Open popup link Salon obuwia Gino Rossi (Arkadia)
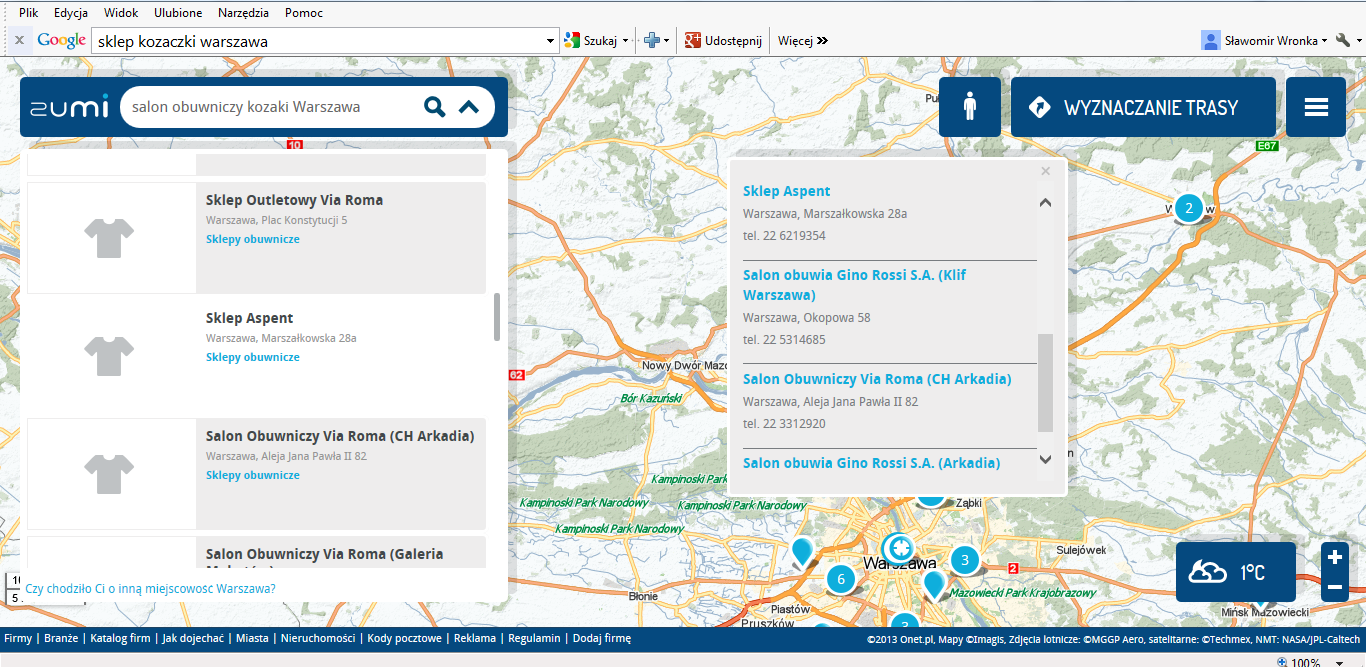The height and width of the screenshot is (667, 1366). pyautogui.click(x=871, y=463)
